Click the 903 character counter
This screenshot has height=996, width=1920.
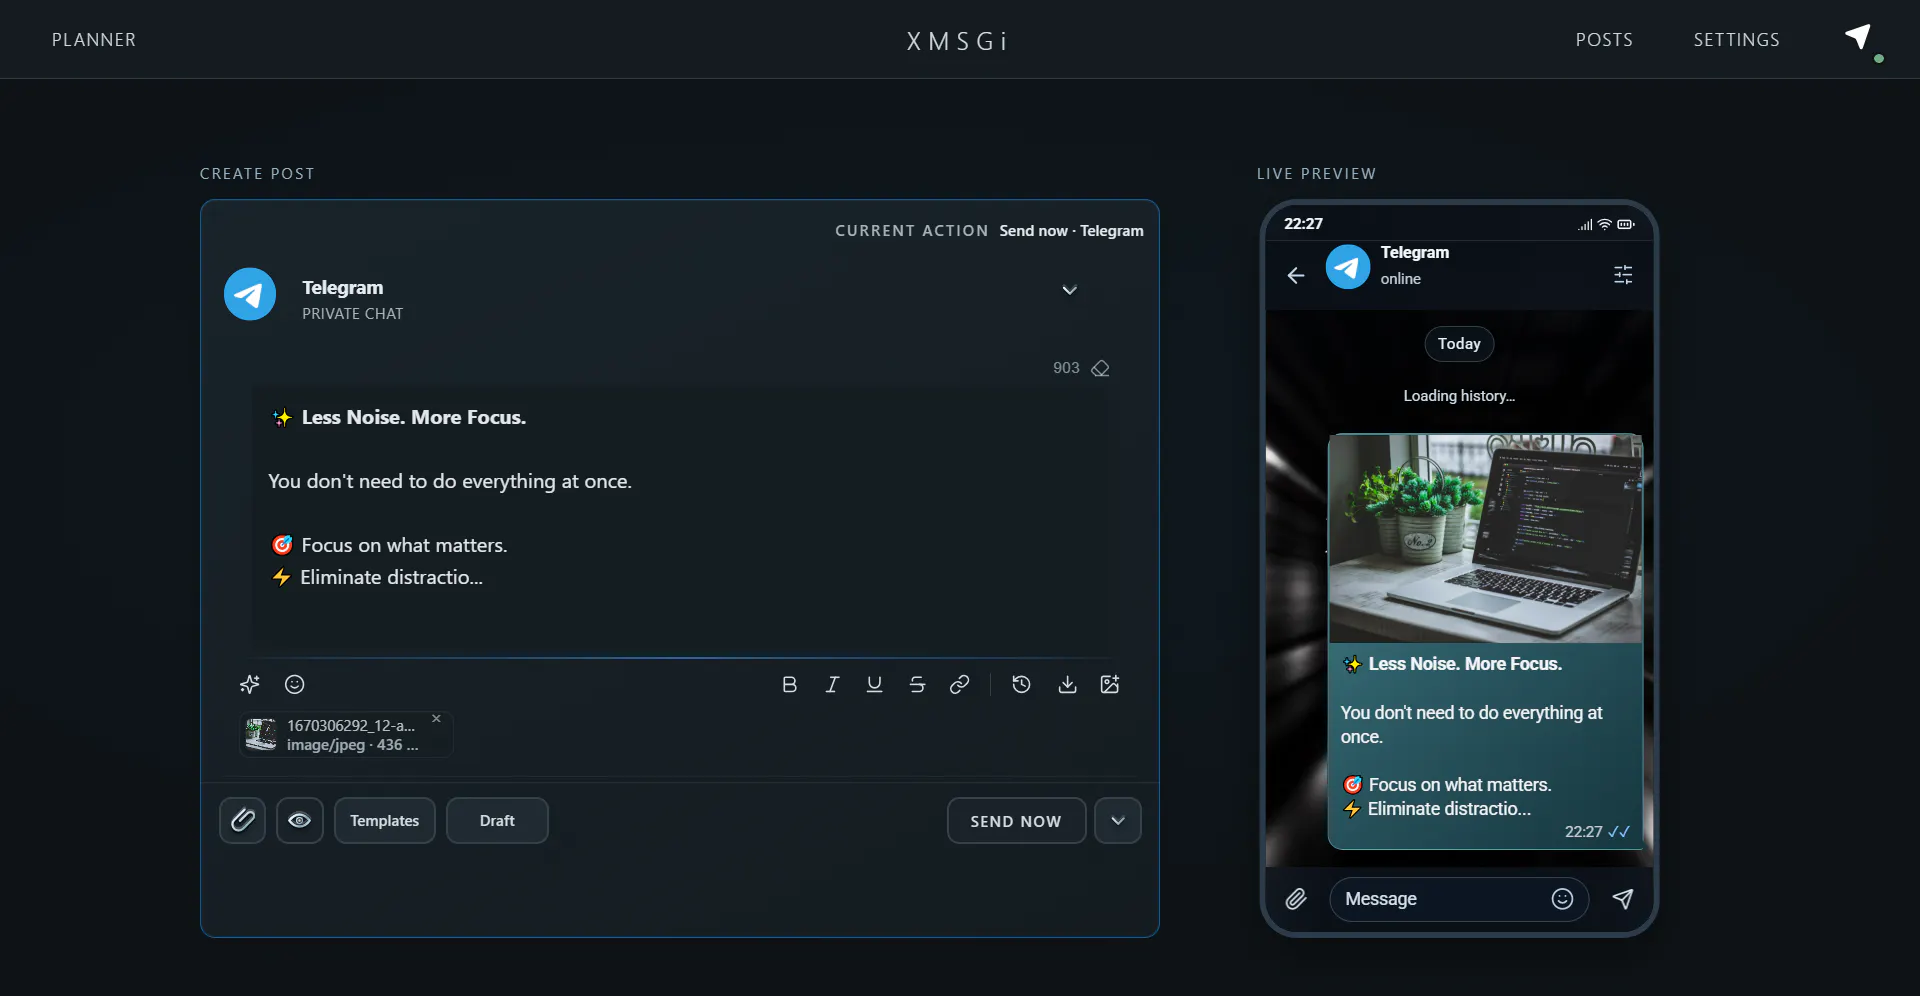(x=1066, y=368)
